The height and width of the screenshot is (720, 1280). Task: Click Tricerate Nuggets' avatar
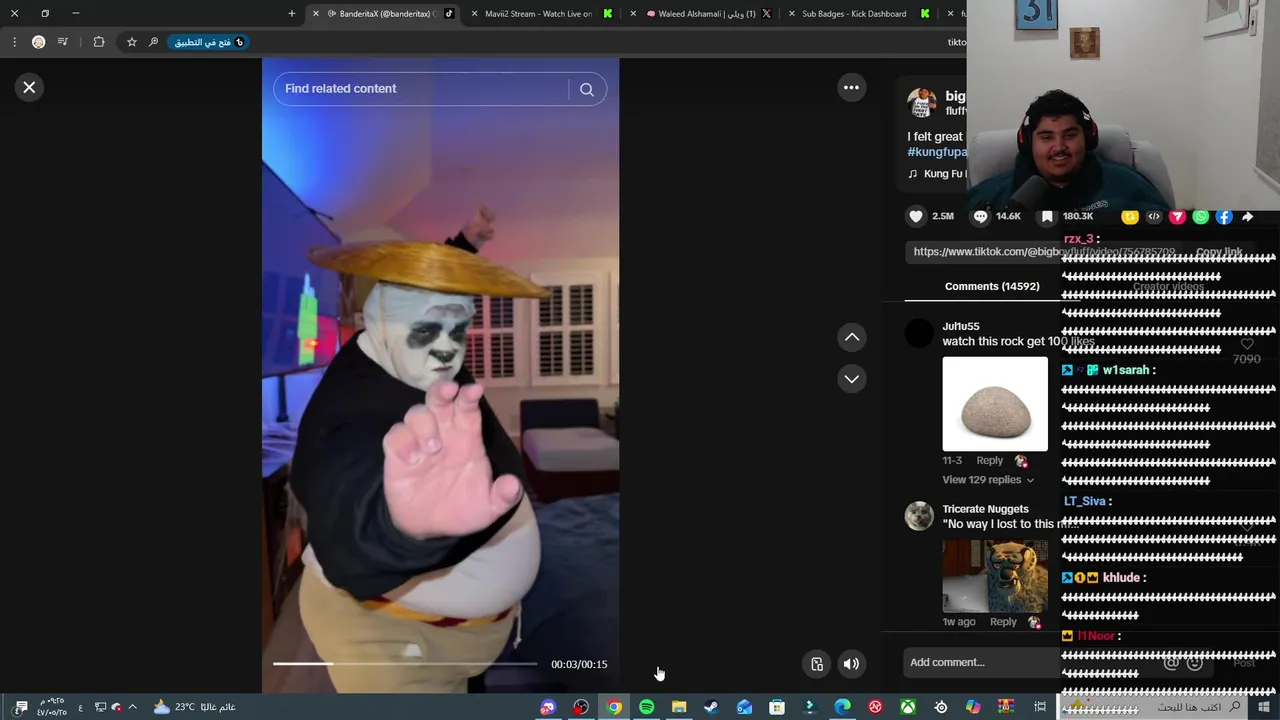pos(919,516)
